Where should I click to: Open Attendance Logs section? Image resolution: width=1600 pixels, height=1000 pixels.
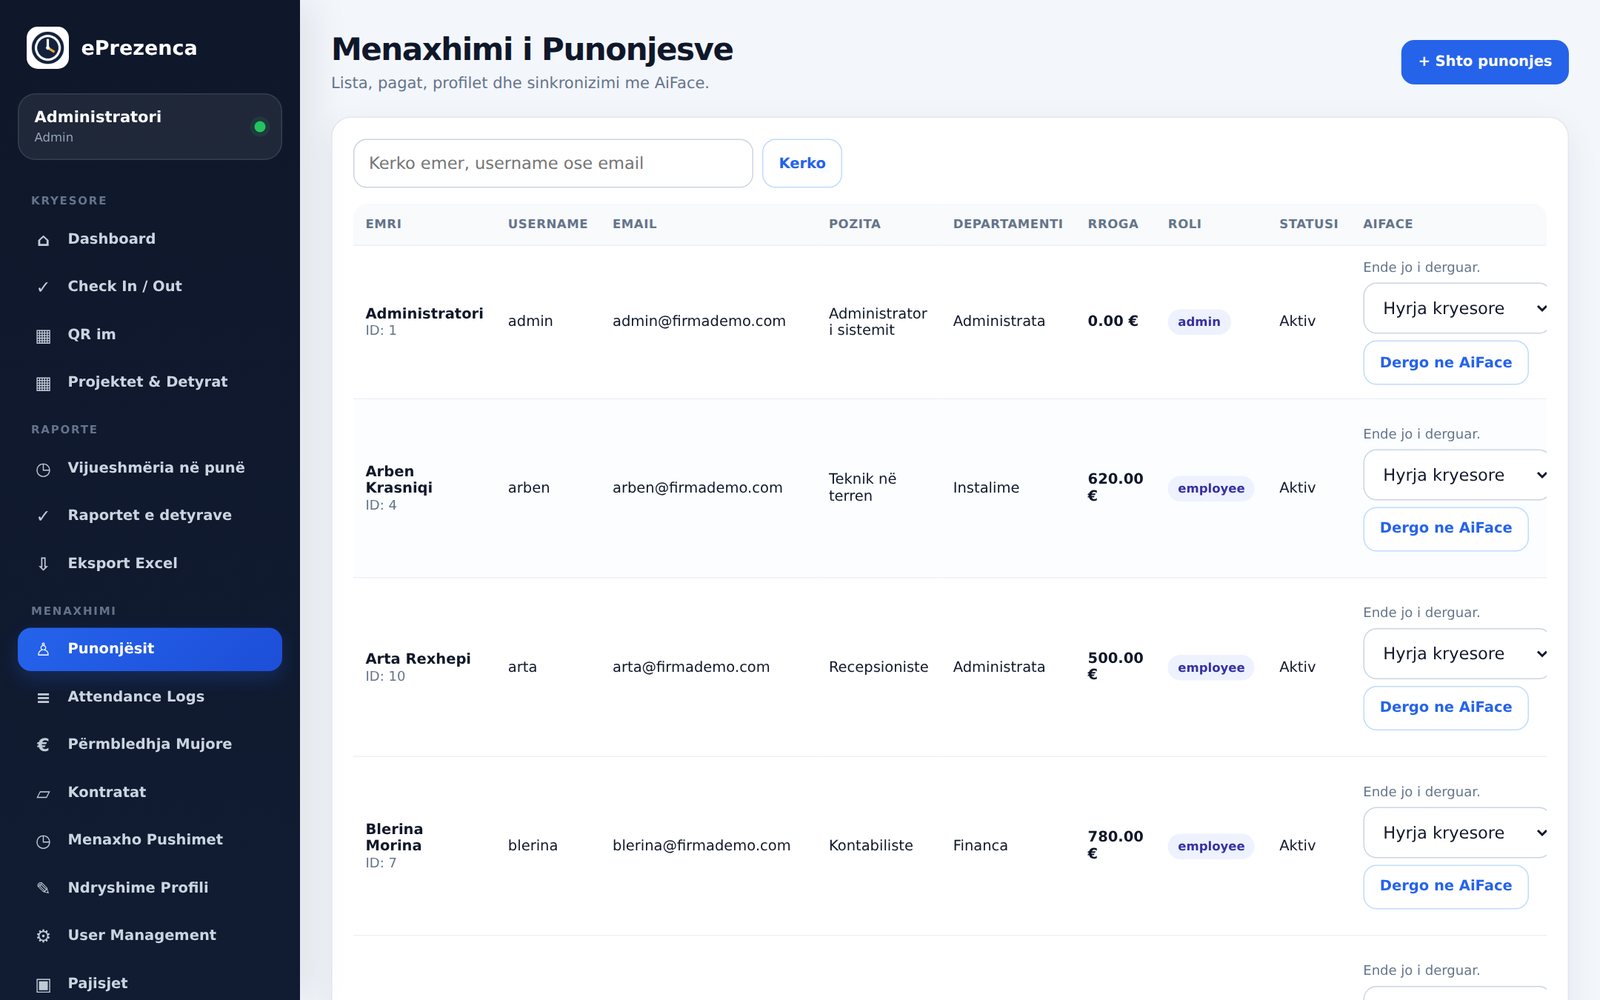pos(150,696)
